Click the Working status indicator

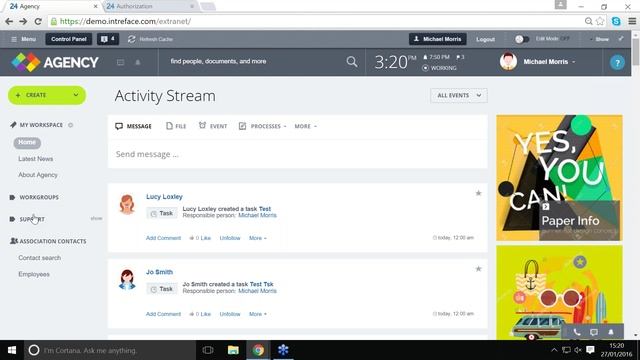click(x=439, y=68)
